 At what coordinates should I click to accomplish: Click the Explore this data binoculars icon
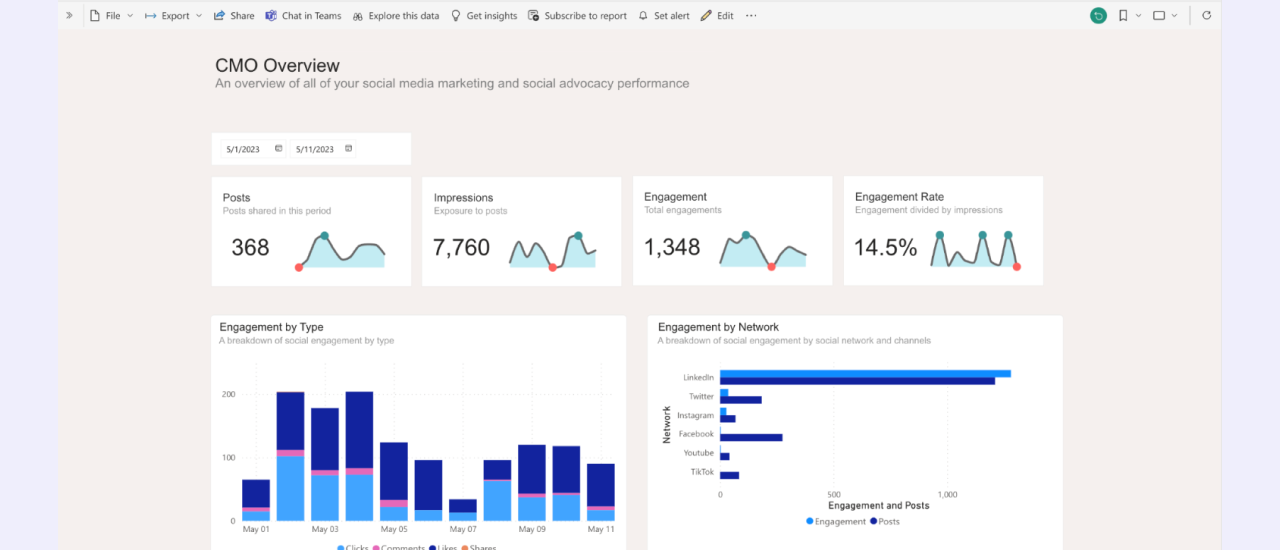pyautogui.click(x=357, y=16)
